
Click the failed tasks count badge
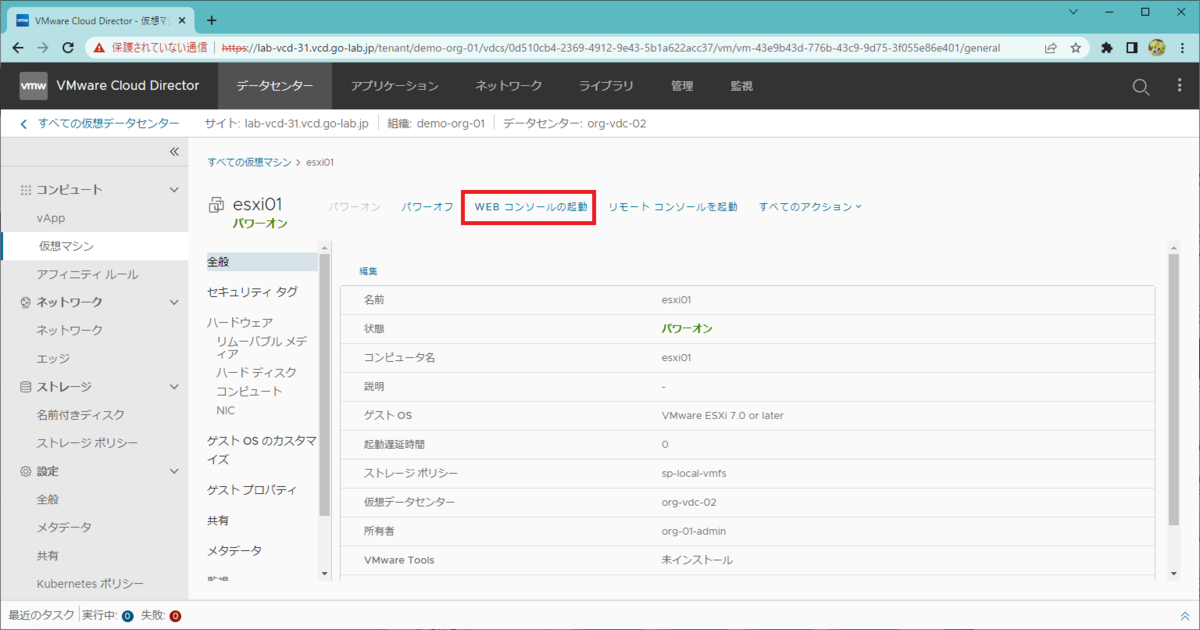point(175,616)
